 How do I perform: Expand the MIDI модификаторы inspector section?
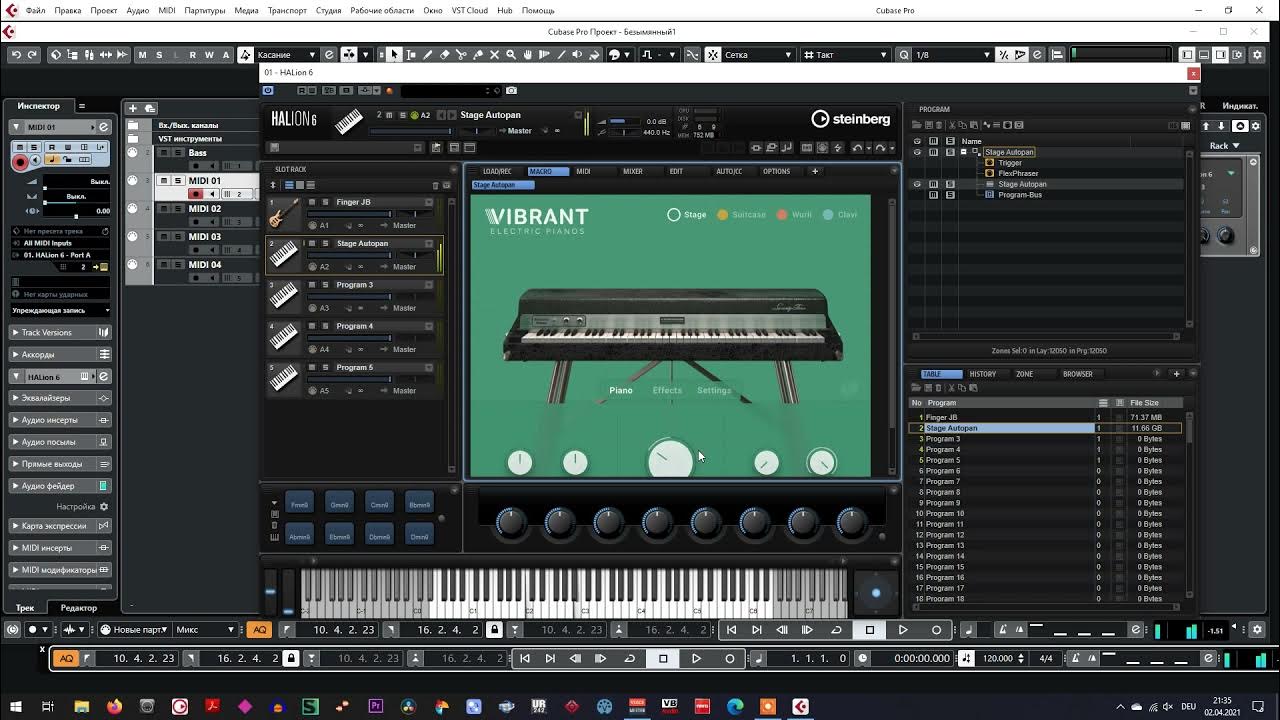click(60, 570)
